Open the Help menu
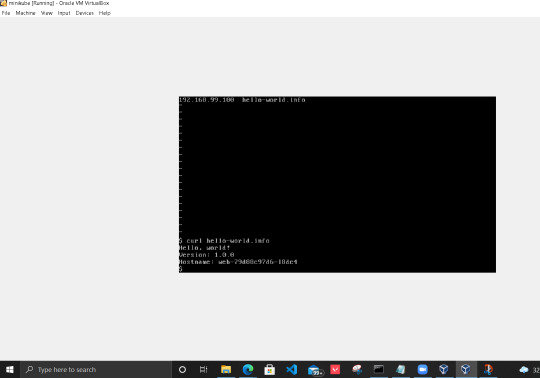 105,13
